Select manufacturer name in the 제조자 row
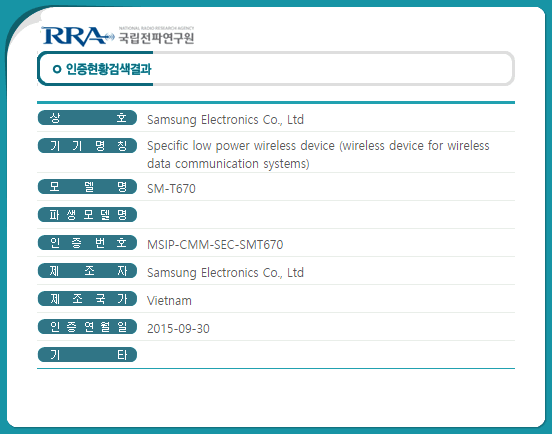552x434 pixels. [225, 273]
